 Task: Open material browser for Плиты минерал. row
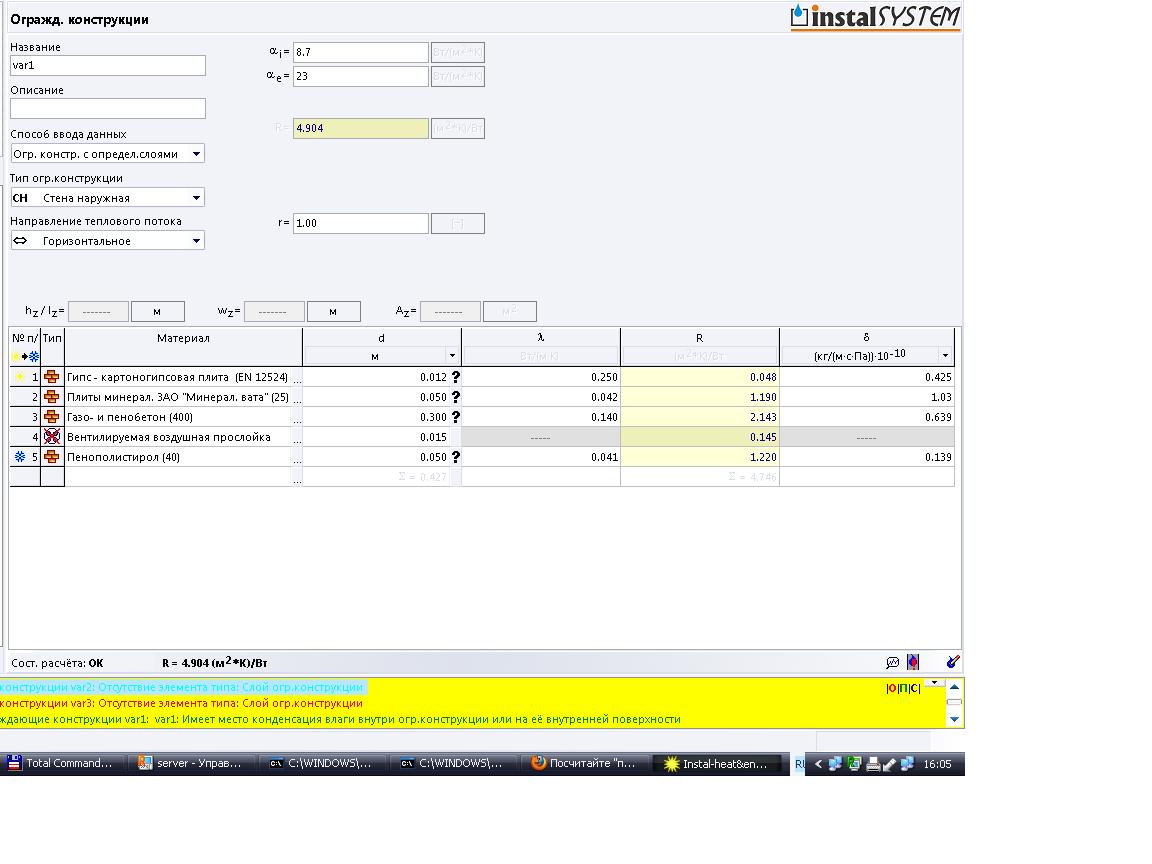[x=297, y=397]
